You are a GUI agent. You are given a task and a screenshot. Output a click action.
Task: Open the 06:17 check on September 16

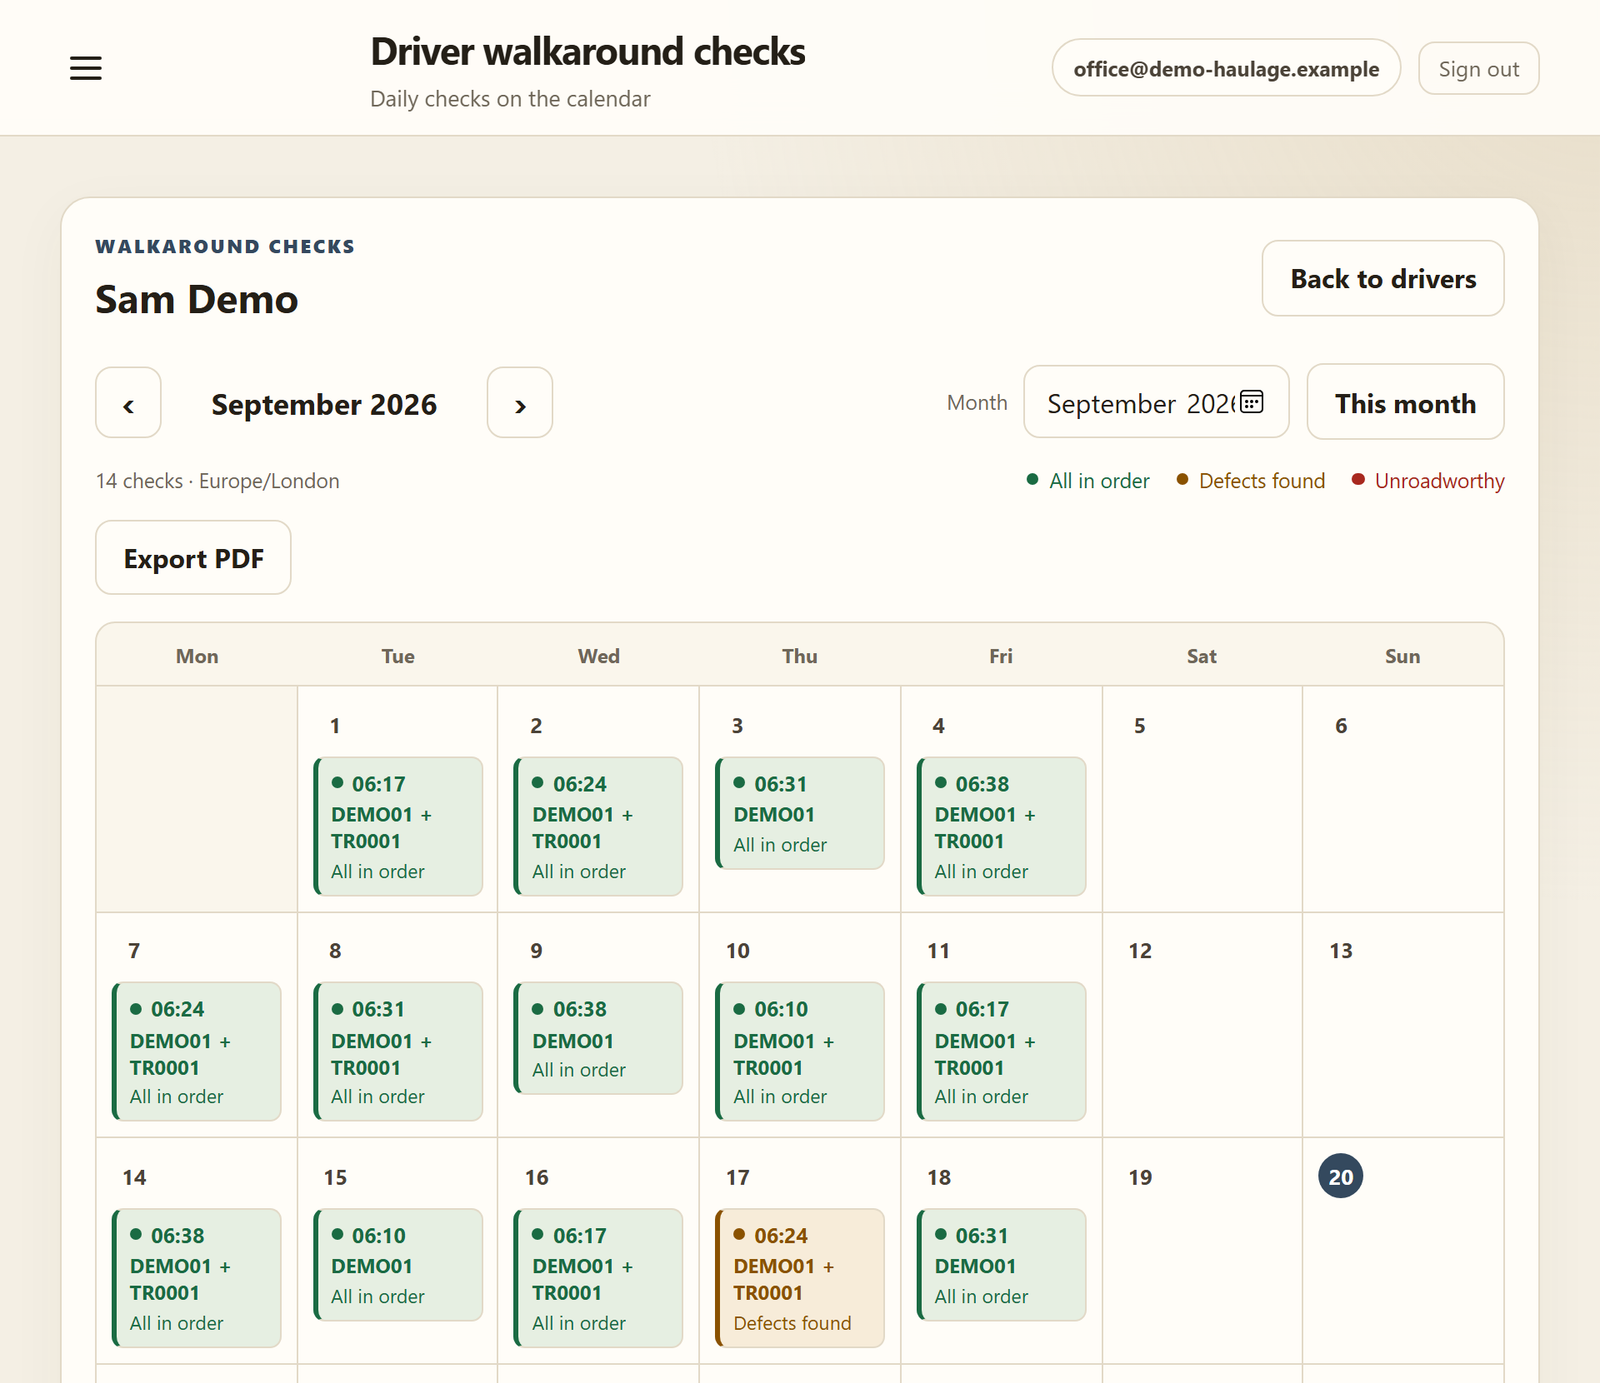point(599,1278)
